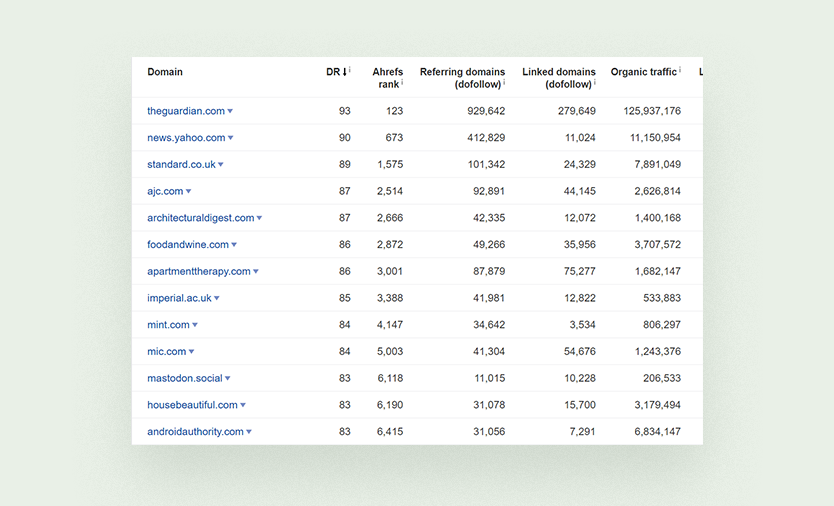
Task: Expand the dropdown arrow beside foodandwine.com
Action: 234,245
